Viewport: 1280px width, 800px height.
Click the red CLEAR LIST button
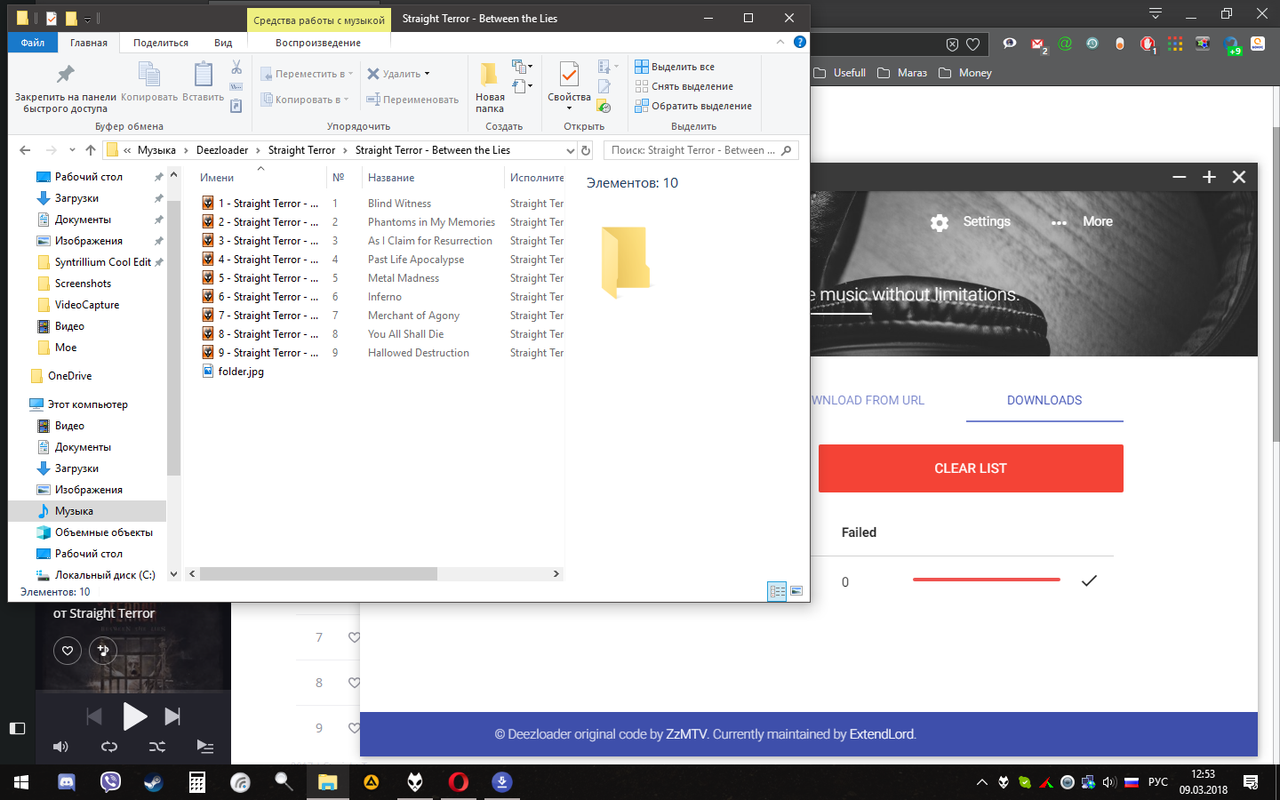(x=970, y=468)
